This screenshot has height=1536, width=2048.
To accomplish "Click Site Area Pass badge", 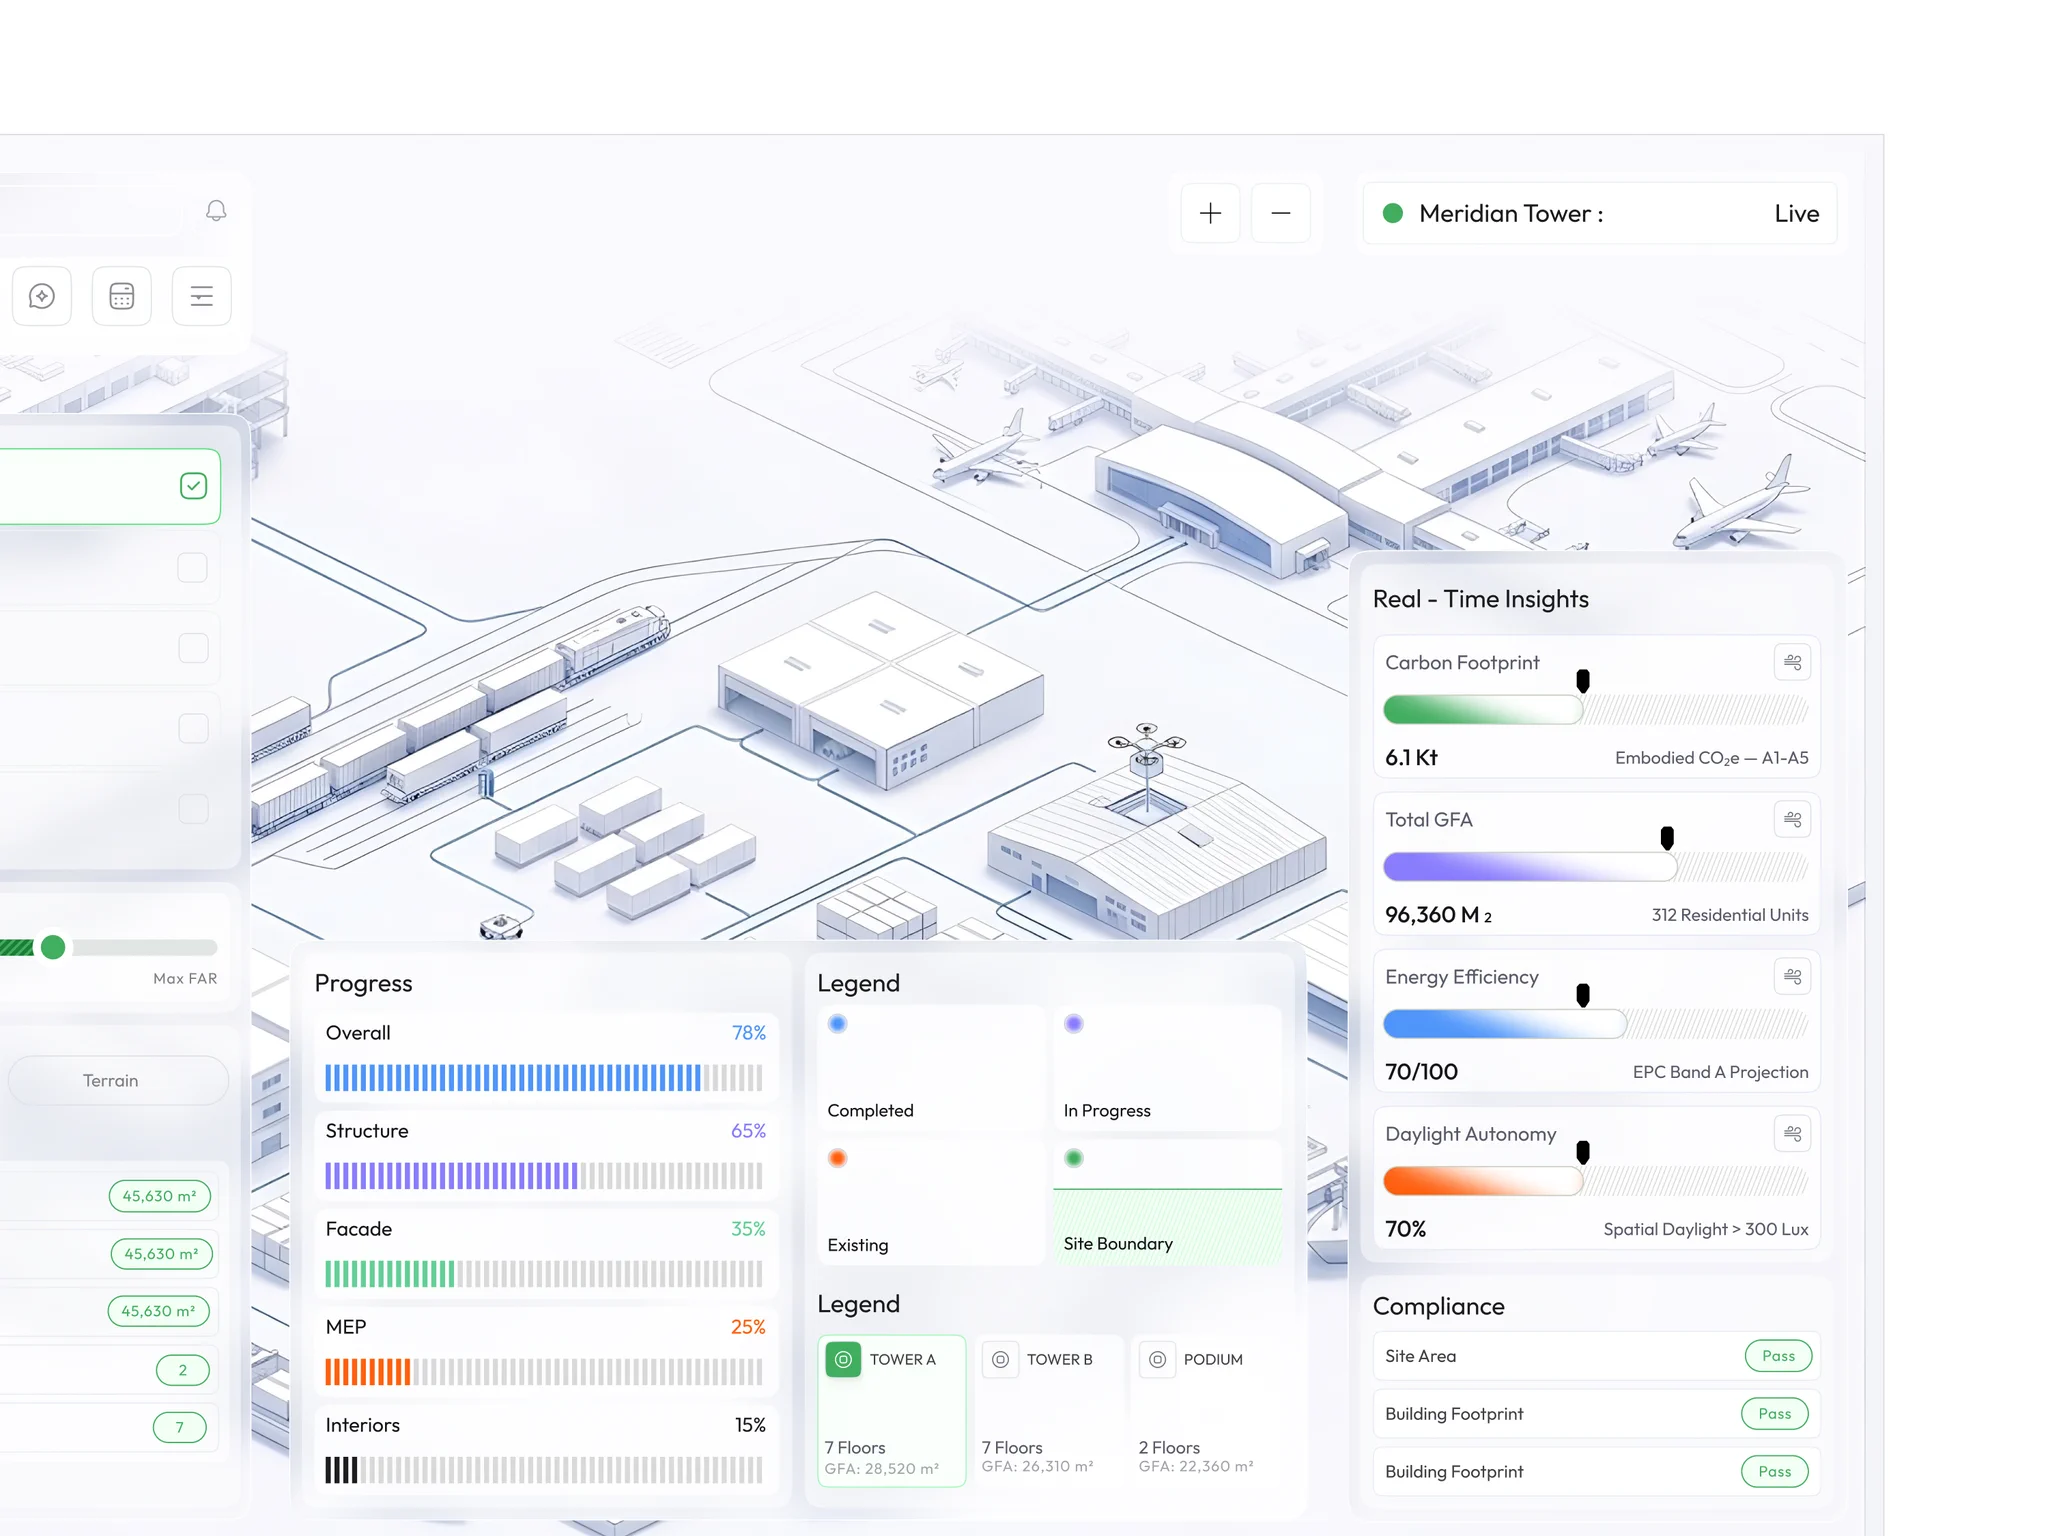I will tap(1778, 1356).
